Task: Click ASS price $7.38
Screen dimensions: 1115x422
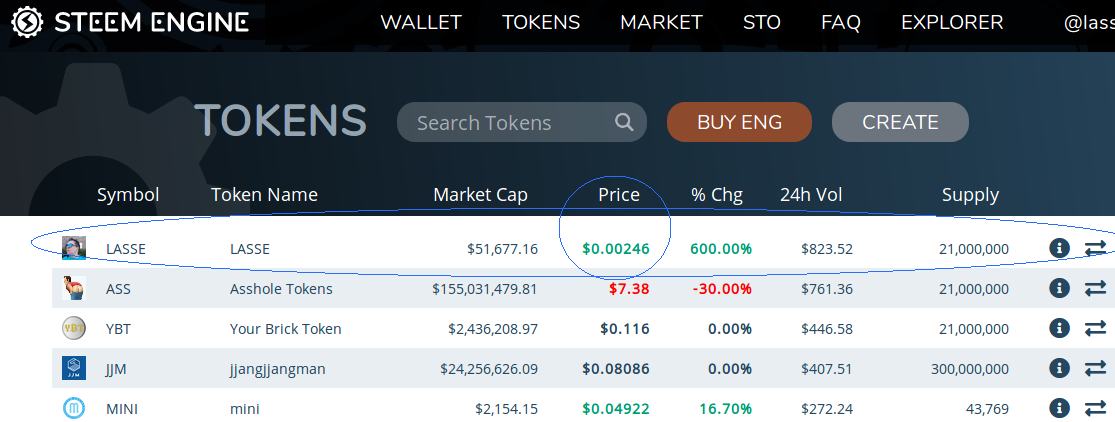Action: [629, 289]
